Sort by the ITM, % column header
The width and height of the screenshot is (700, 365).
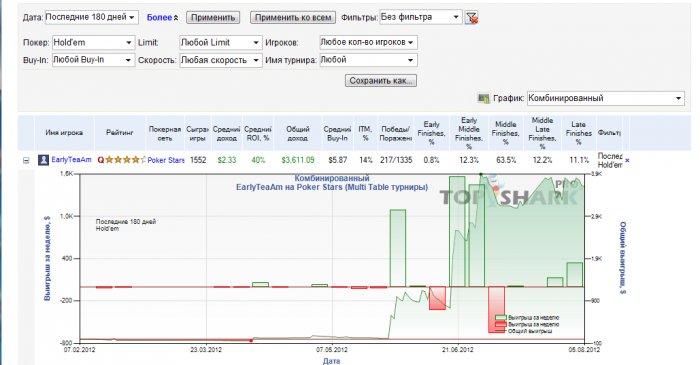(365, 133)
